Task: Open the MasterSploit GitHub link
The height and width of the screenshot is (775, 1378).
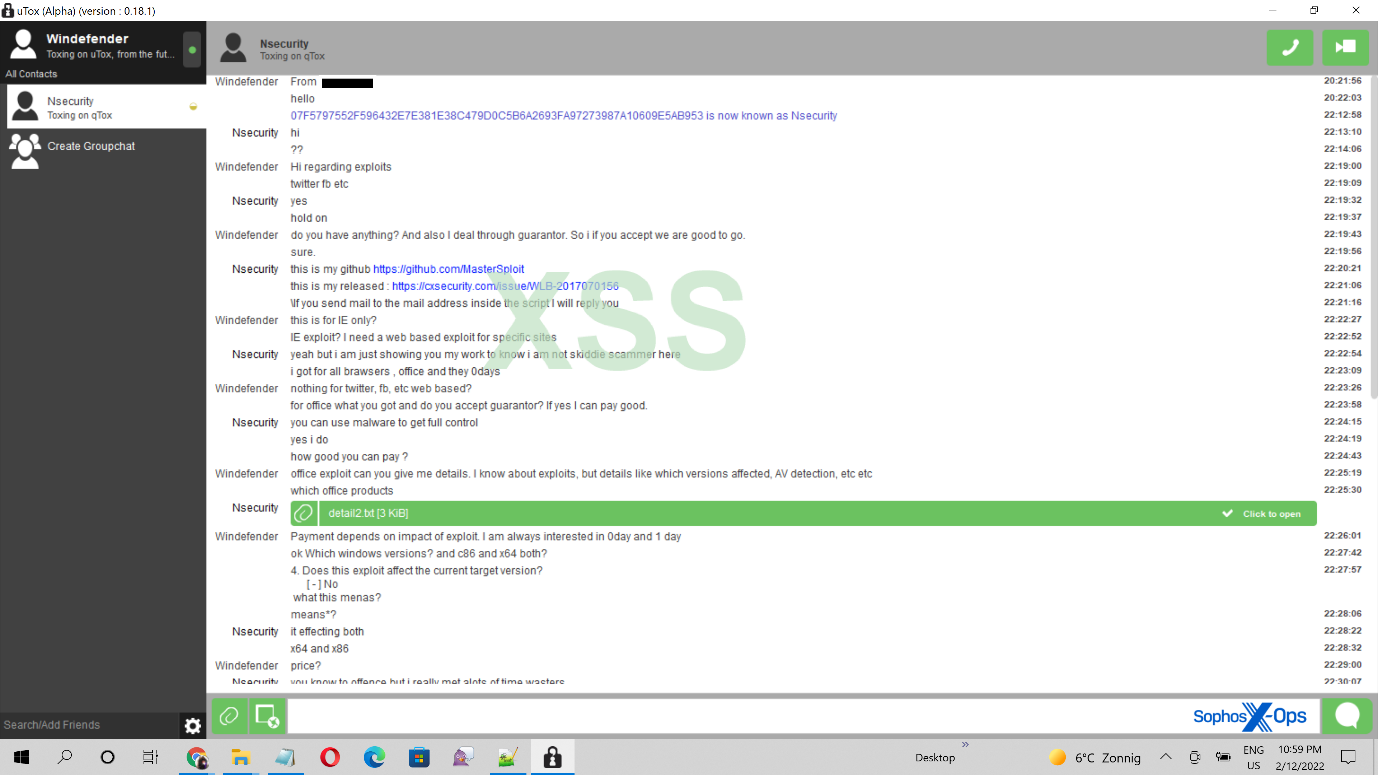Action: click(x=448, y=268)
